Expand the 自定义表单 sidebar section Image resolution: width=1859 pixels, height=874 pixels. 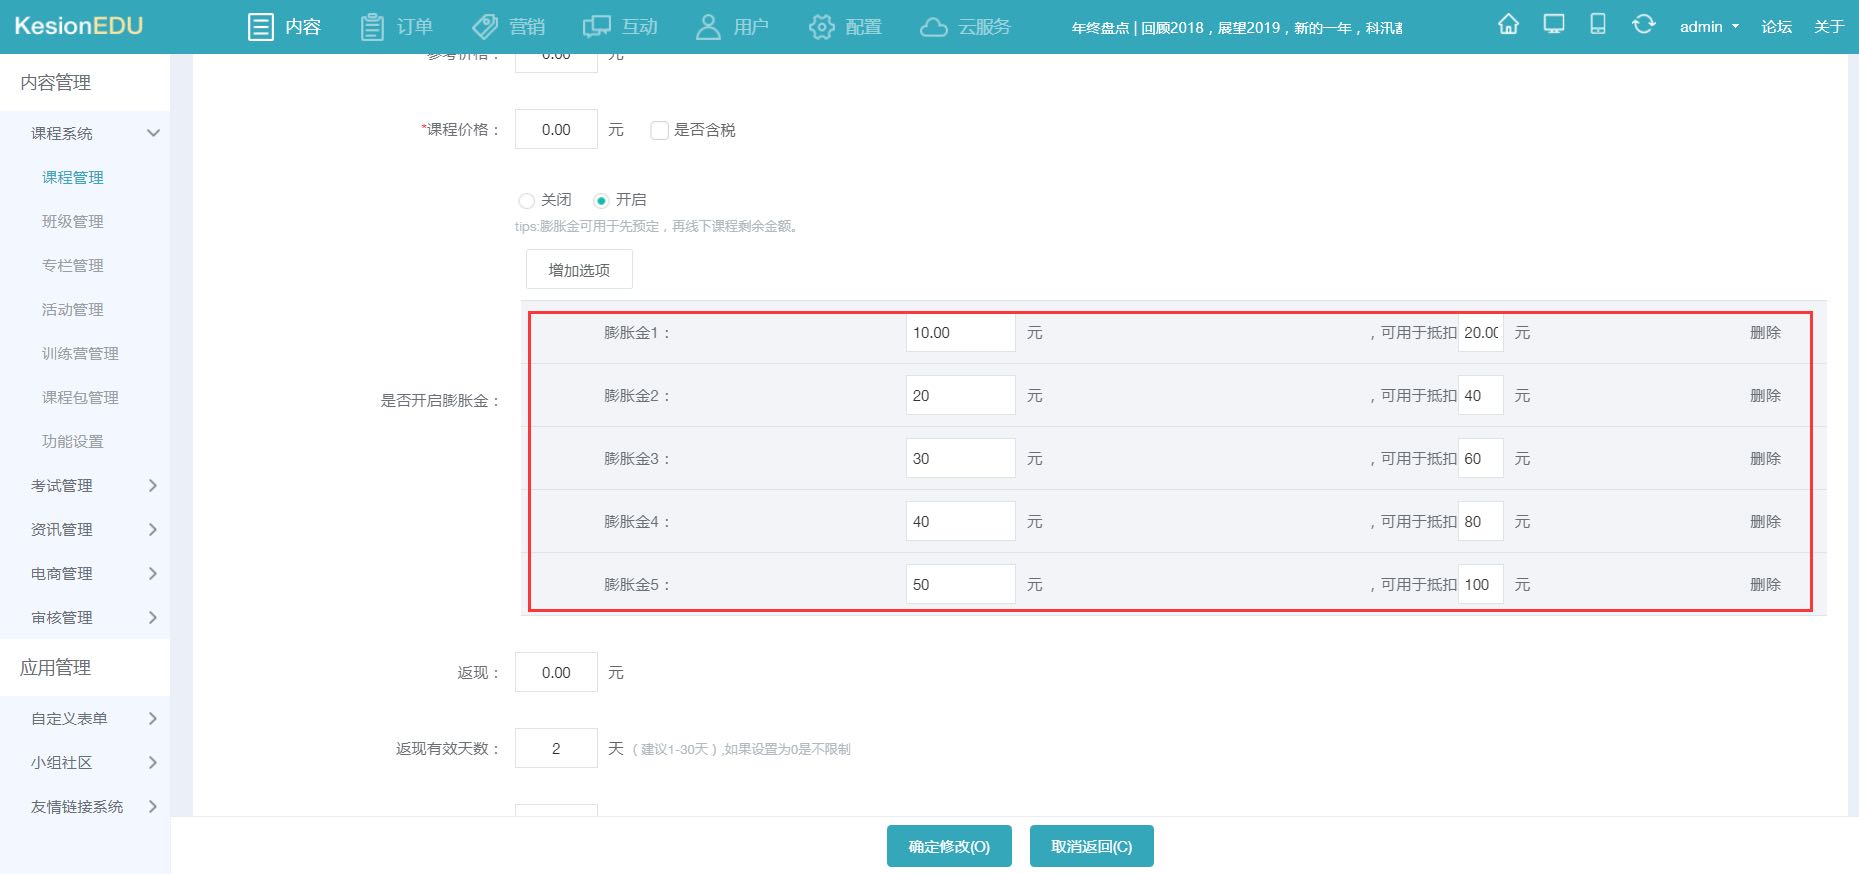tap(85, 718)
